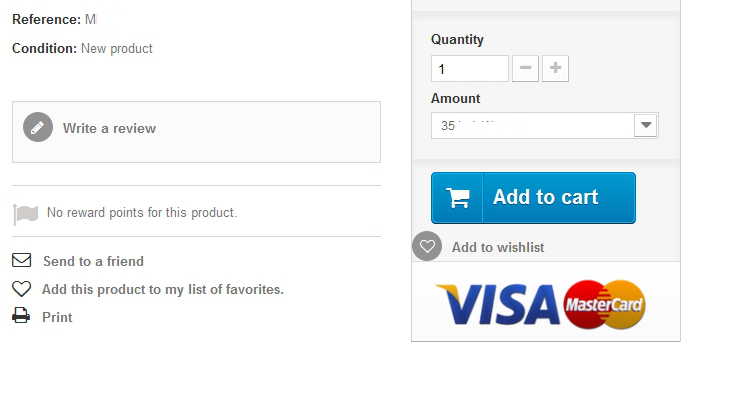Image resolution: width=730 pixels, height=400 pixels.
Task: Click the reward points flag icon
Action: 26,214
